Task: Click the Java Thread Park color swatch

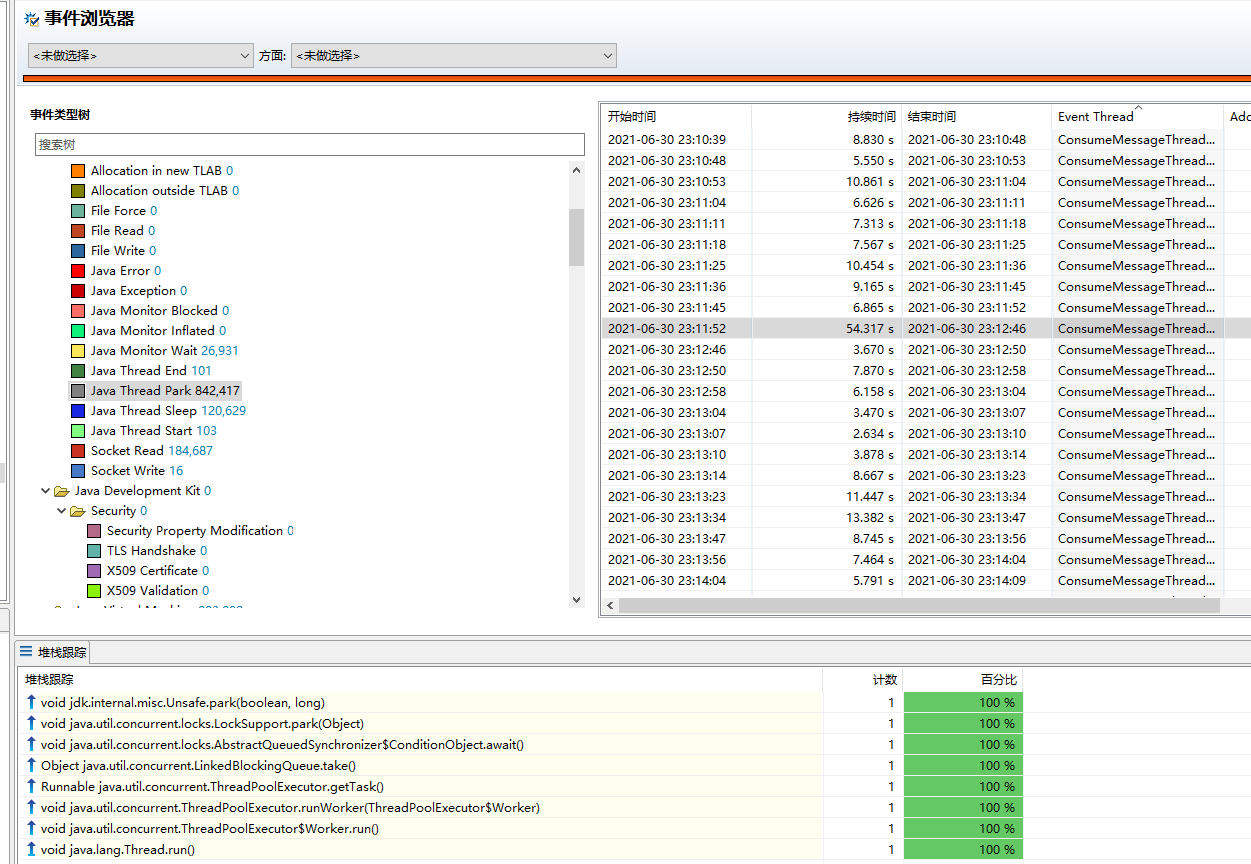Action: point(78,391)
